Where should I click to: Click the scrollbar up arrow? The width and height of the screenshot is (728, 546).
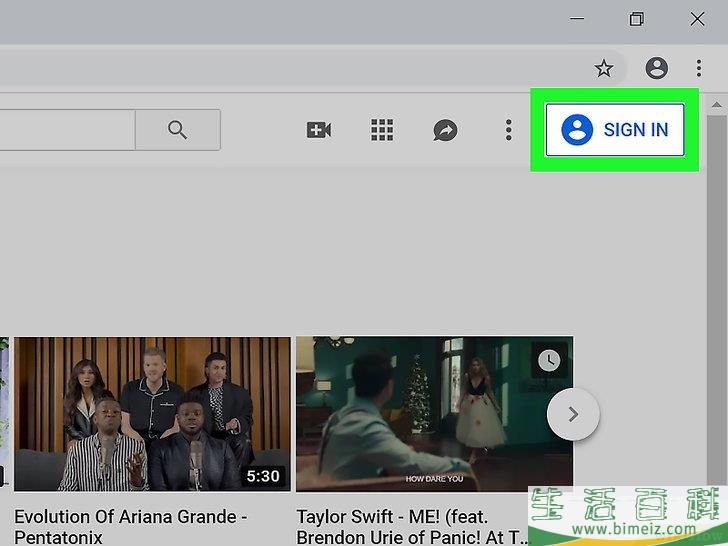click(716, 105)
